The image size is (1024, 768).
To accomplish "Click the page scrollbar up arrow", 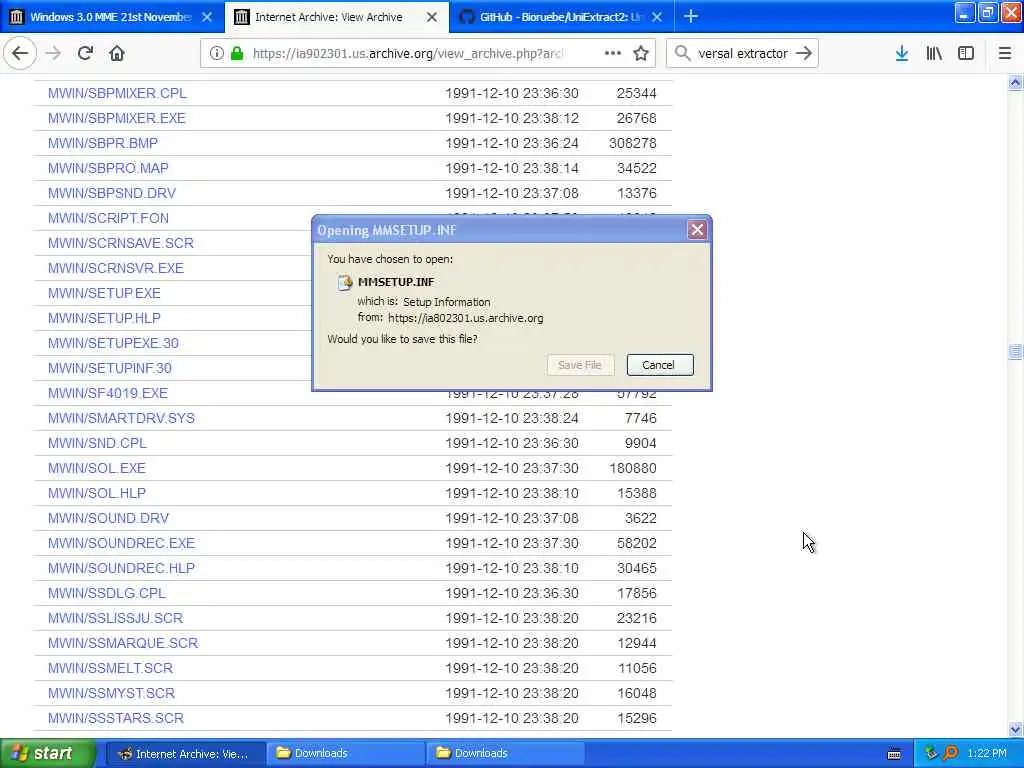I will pos(1015,82).
